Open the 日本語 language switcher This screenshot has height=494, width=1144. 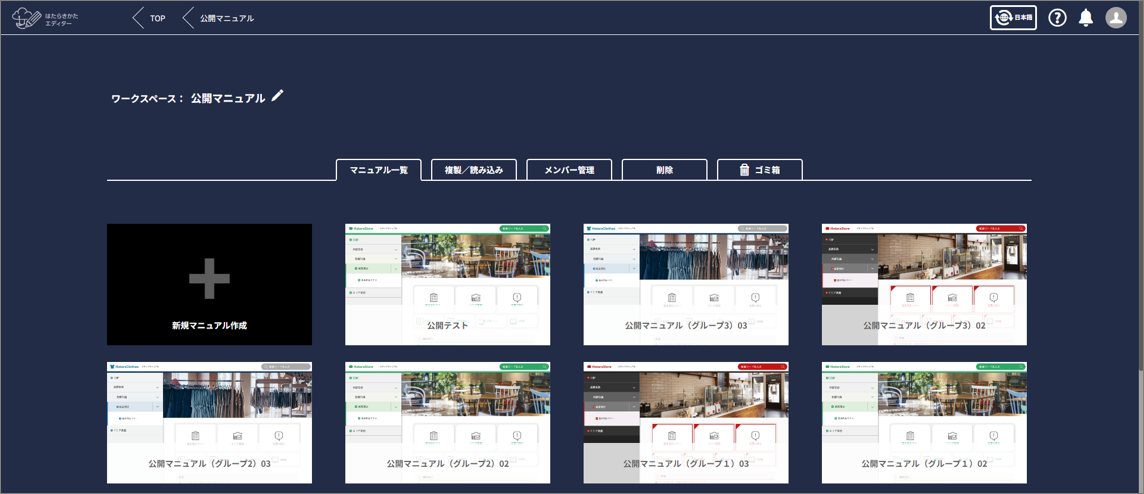pyautogui.click(x=1013, y=18)
